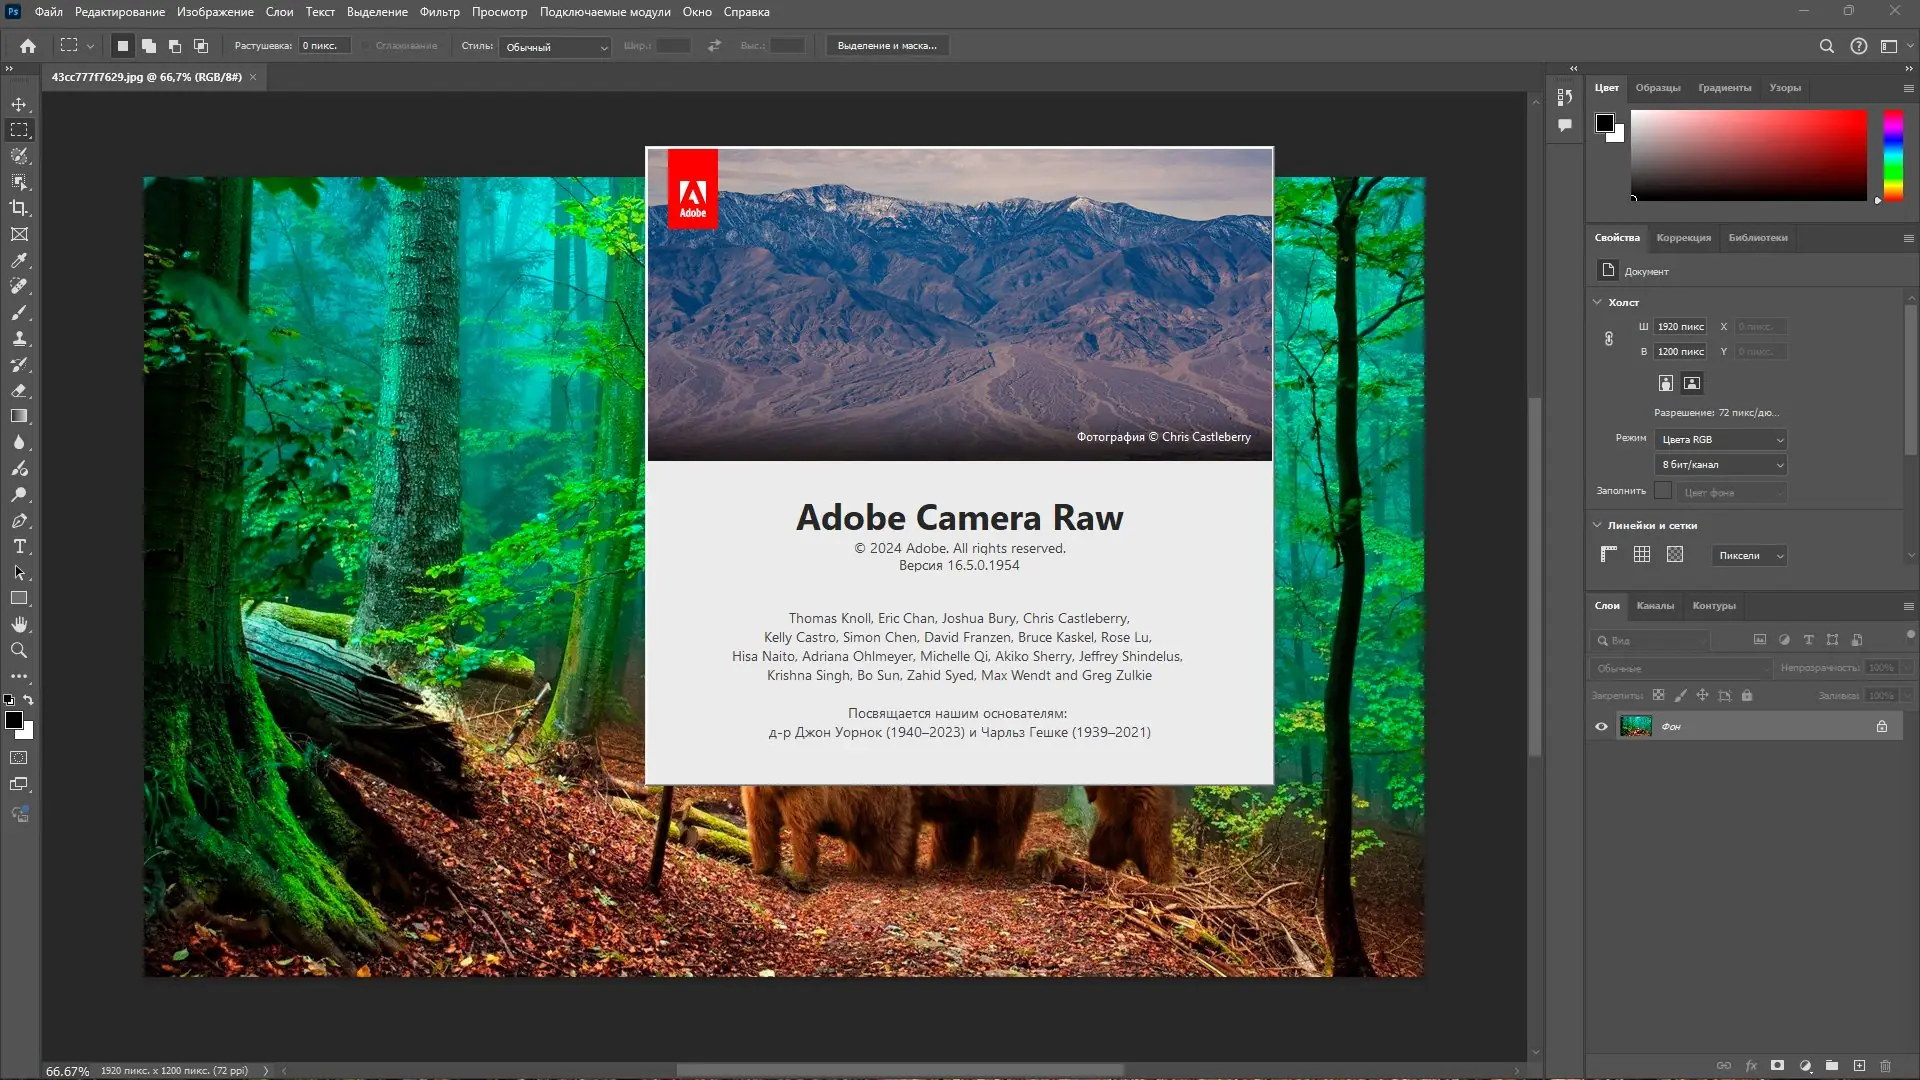This screenshot has width=1920, height=1080.
Task: Select the Crop tool
Action: 19,208
